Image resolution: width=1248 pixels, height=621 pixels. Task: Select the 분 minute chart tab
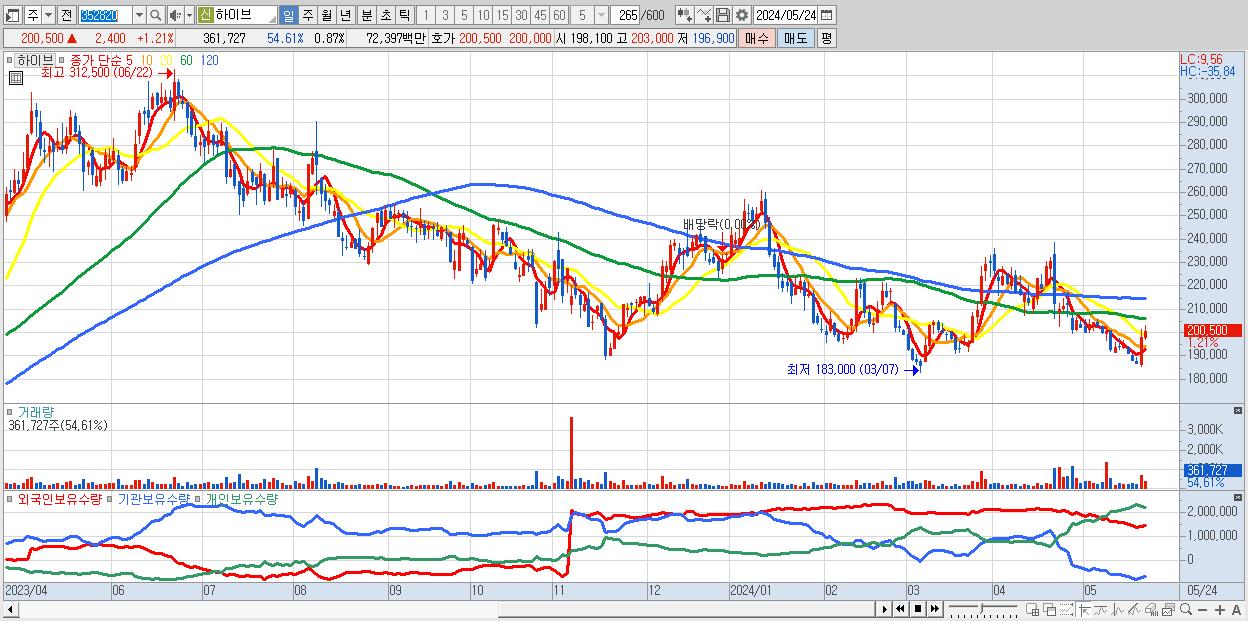point(366,15)
